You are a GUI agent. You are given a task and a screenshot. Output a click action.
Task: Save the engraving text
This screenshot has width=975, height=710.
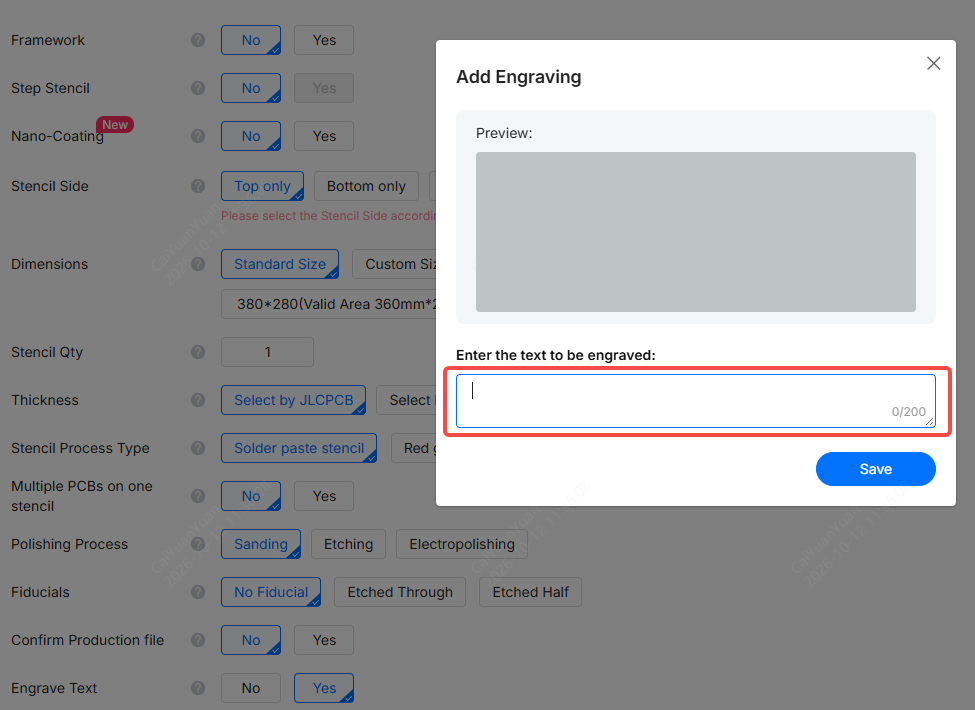(x=876, y=469)
